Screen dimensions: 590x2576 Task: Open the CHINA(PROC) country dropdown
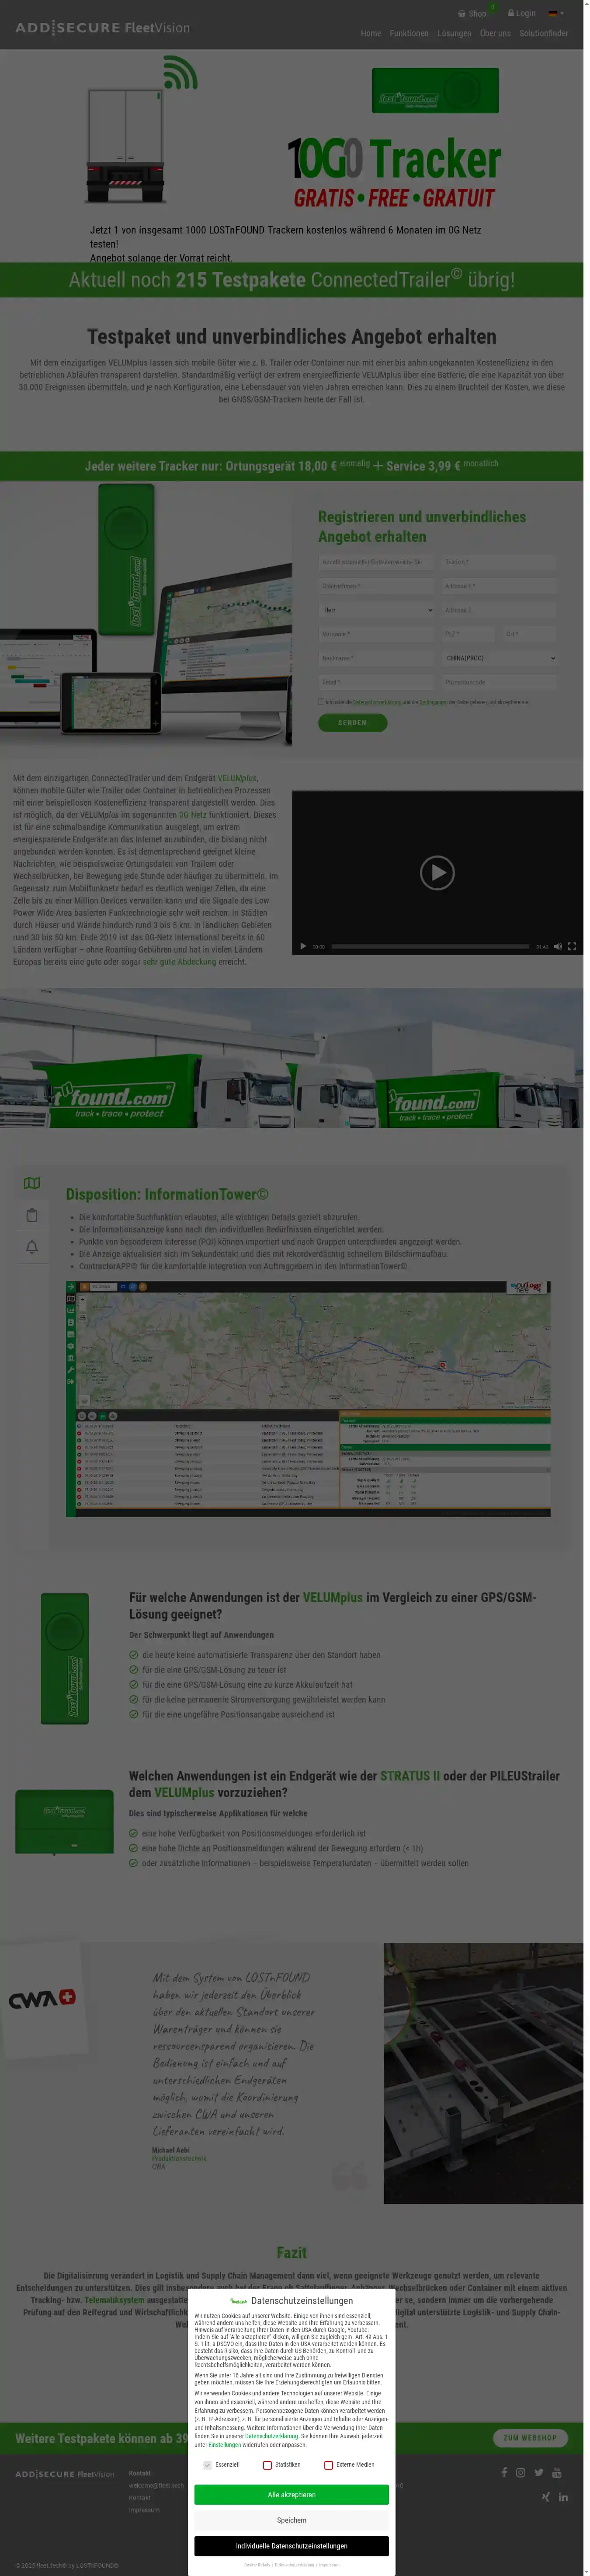point(499,658)
